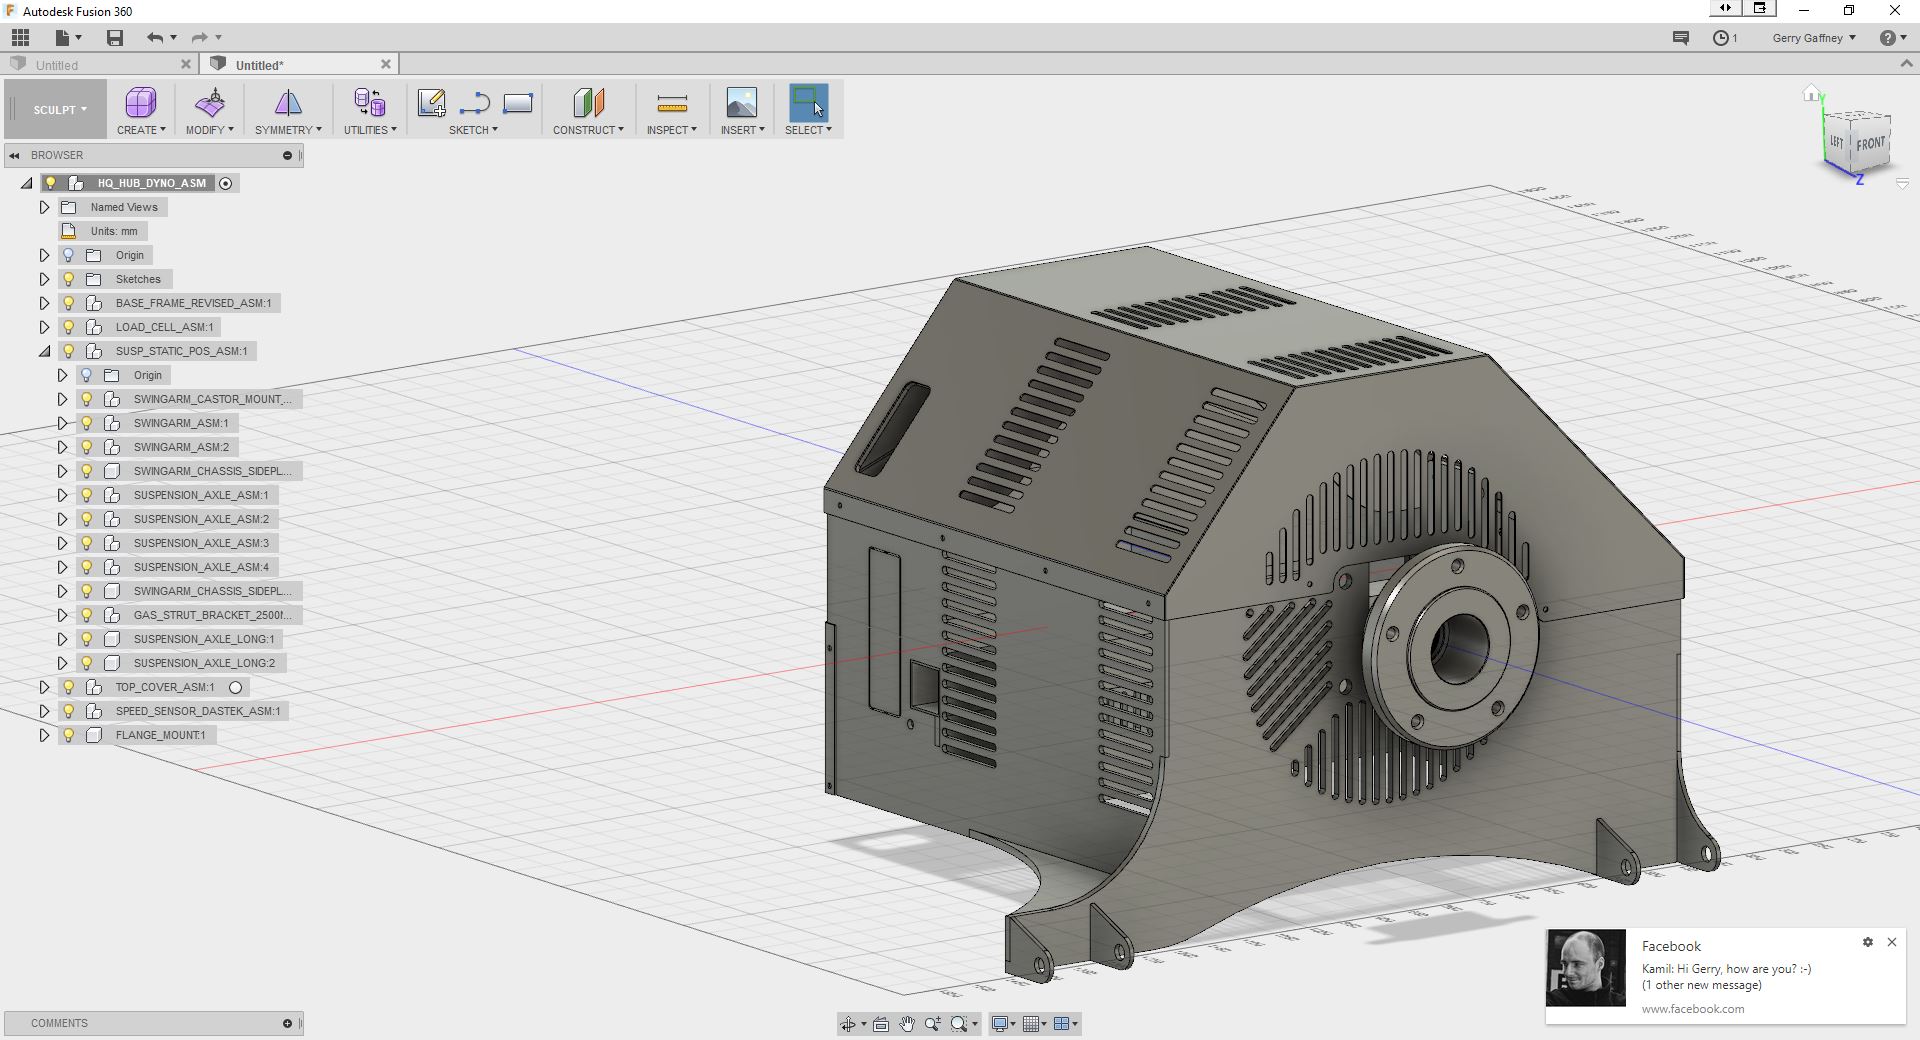Click the Symmetry mirror icon

coord(288,103)
